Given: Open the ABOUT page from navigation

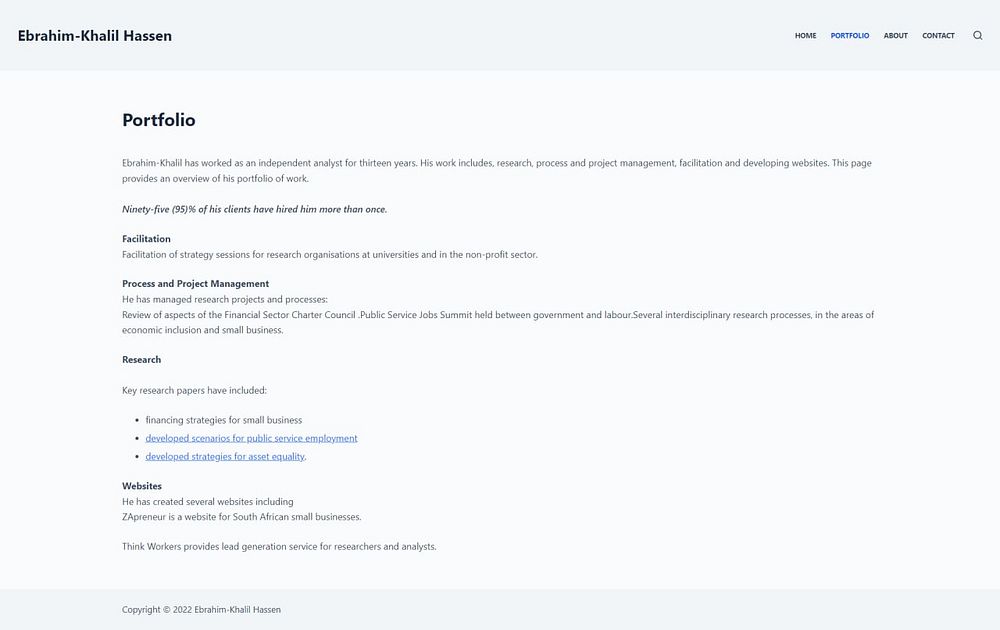Looking at the screenshot, I should click(895, 36).
